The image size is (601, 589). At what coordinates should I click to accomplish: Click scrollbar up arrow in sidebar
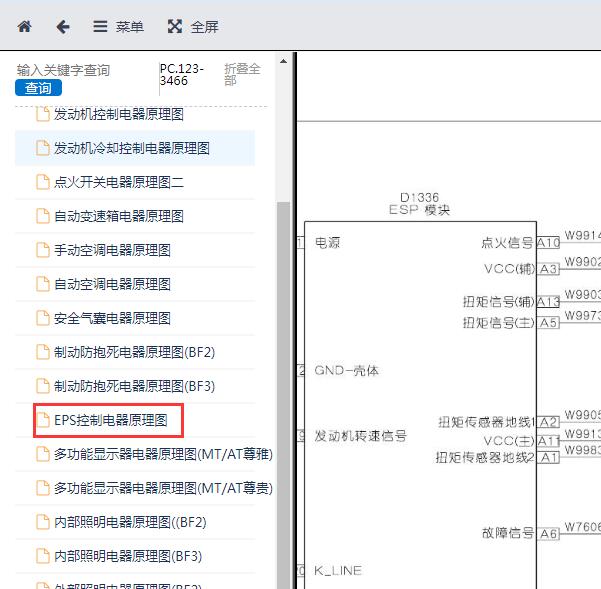(x=283, y=61)
